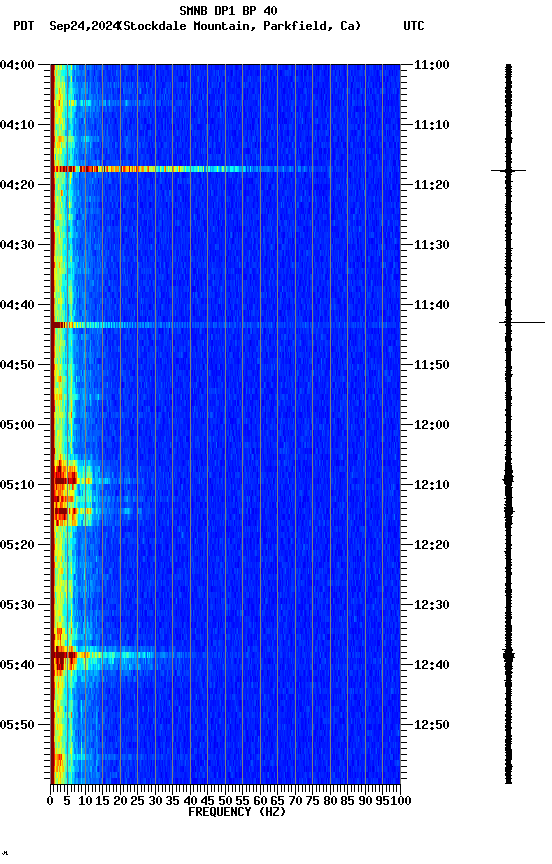Click the 70 Hz frequency tick label
Viewport: 552px width, 864px height.
tap(295, 801)
